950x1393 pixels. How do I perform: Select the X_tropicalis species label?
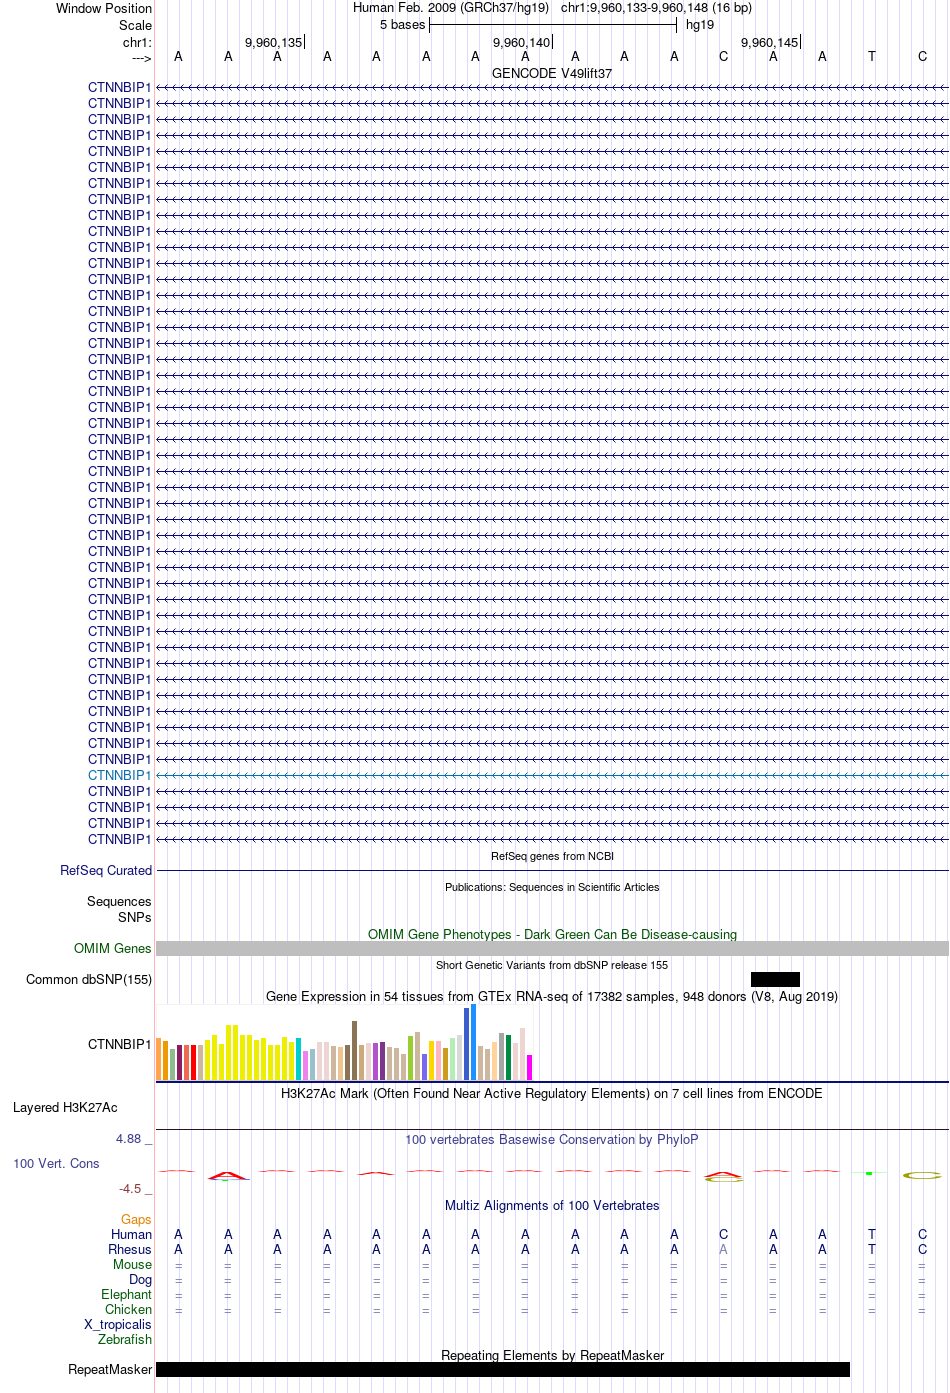[x=118, y=1324]
